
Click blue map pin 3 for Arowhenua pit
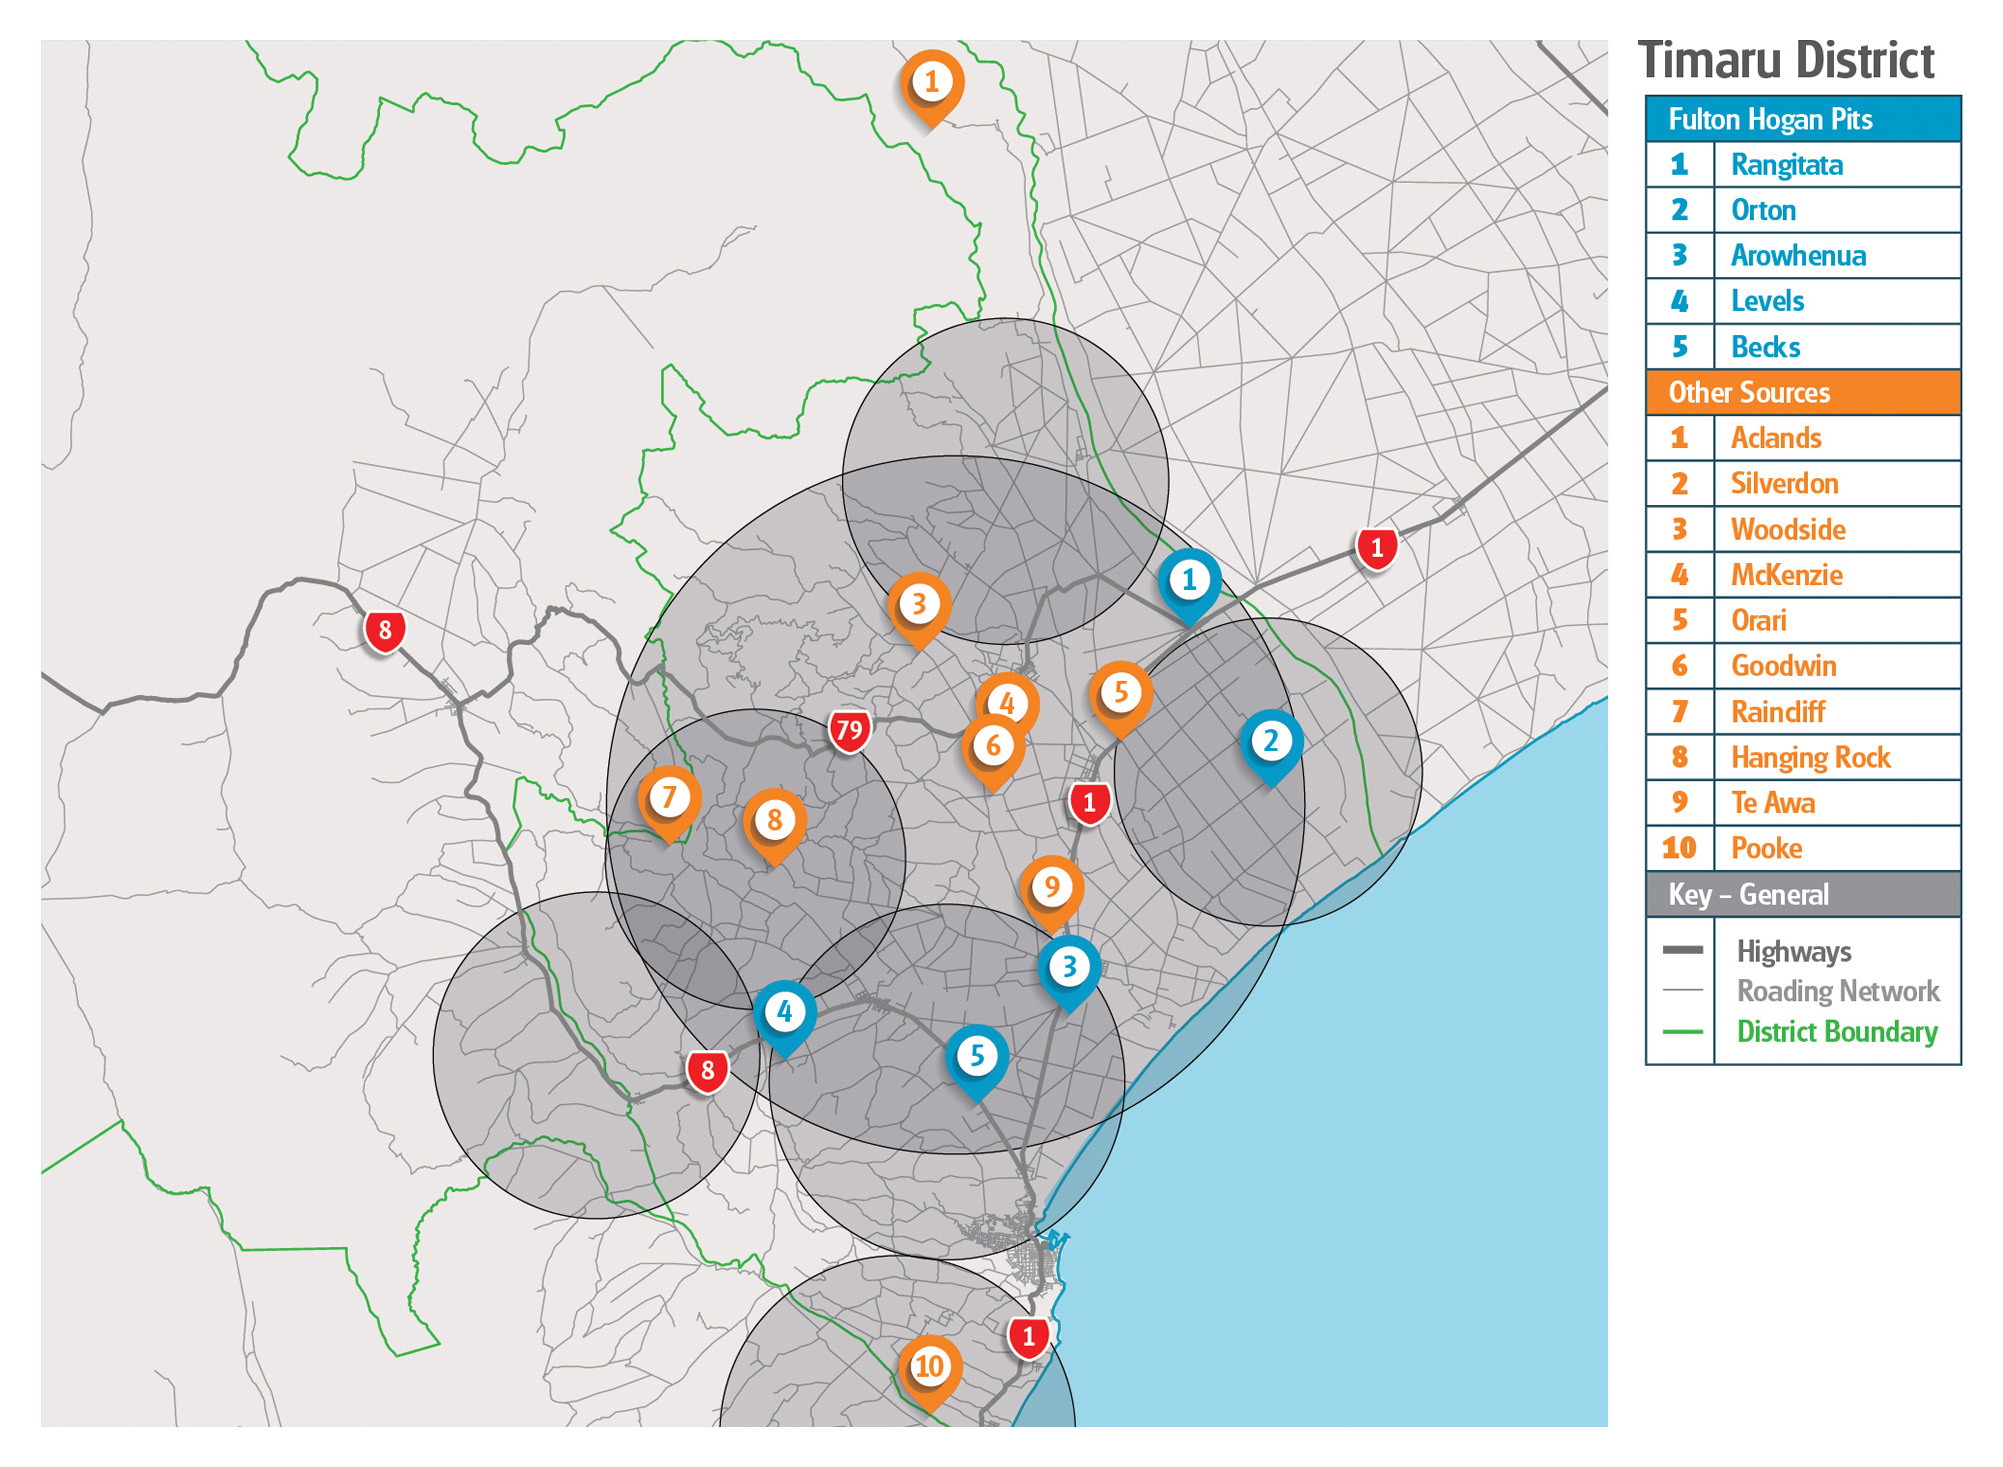pyautogui.click(x=1069, y=974)
